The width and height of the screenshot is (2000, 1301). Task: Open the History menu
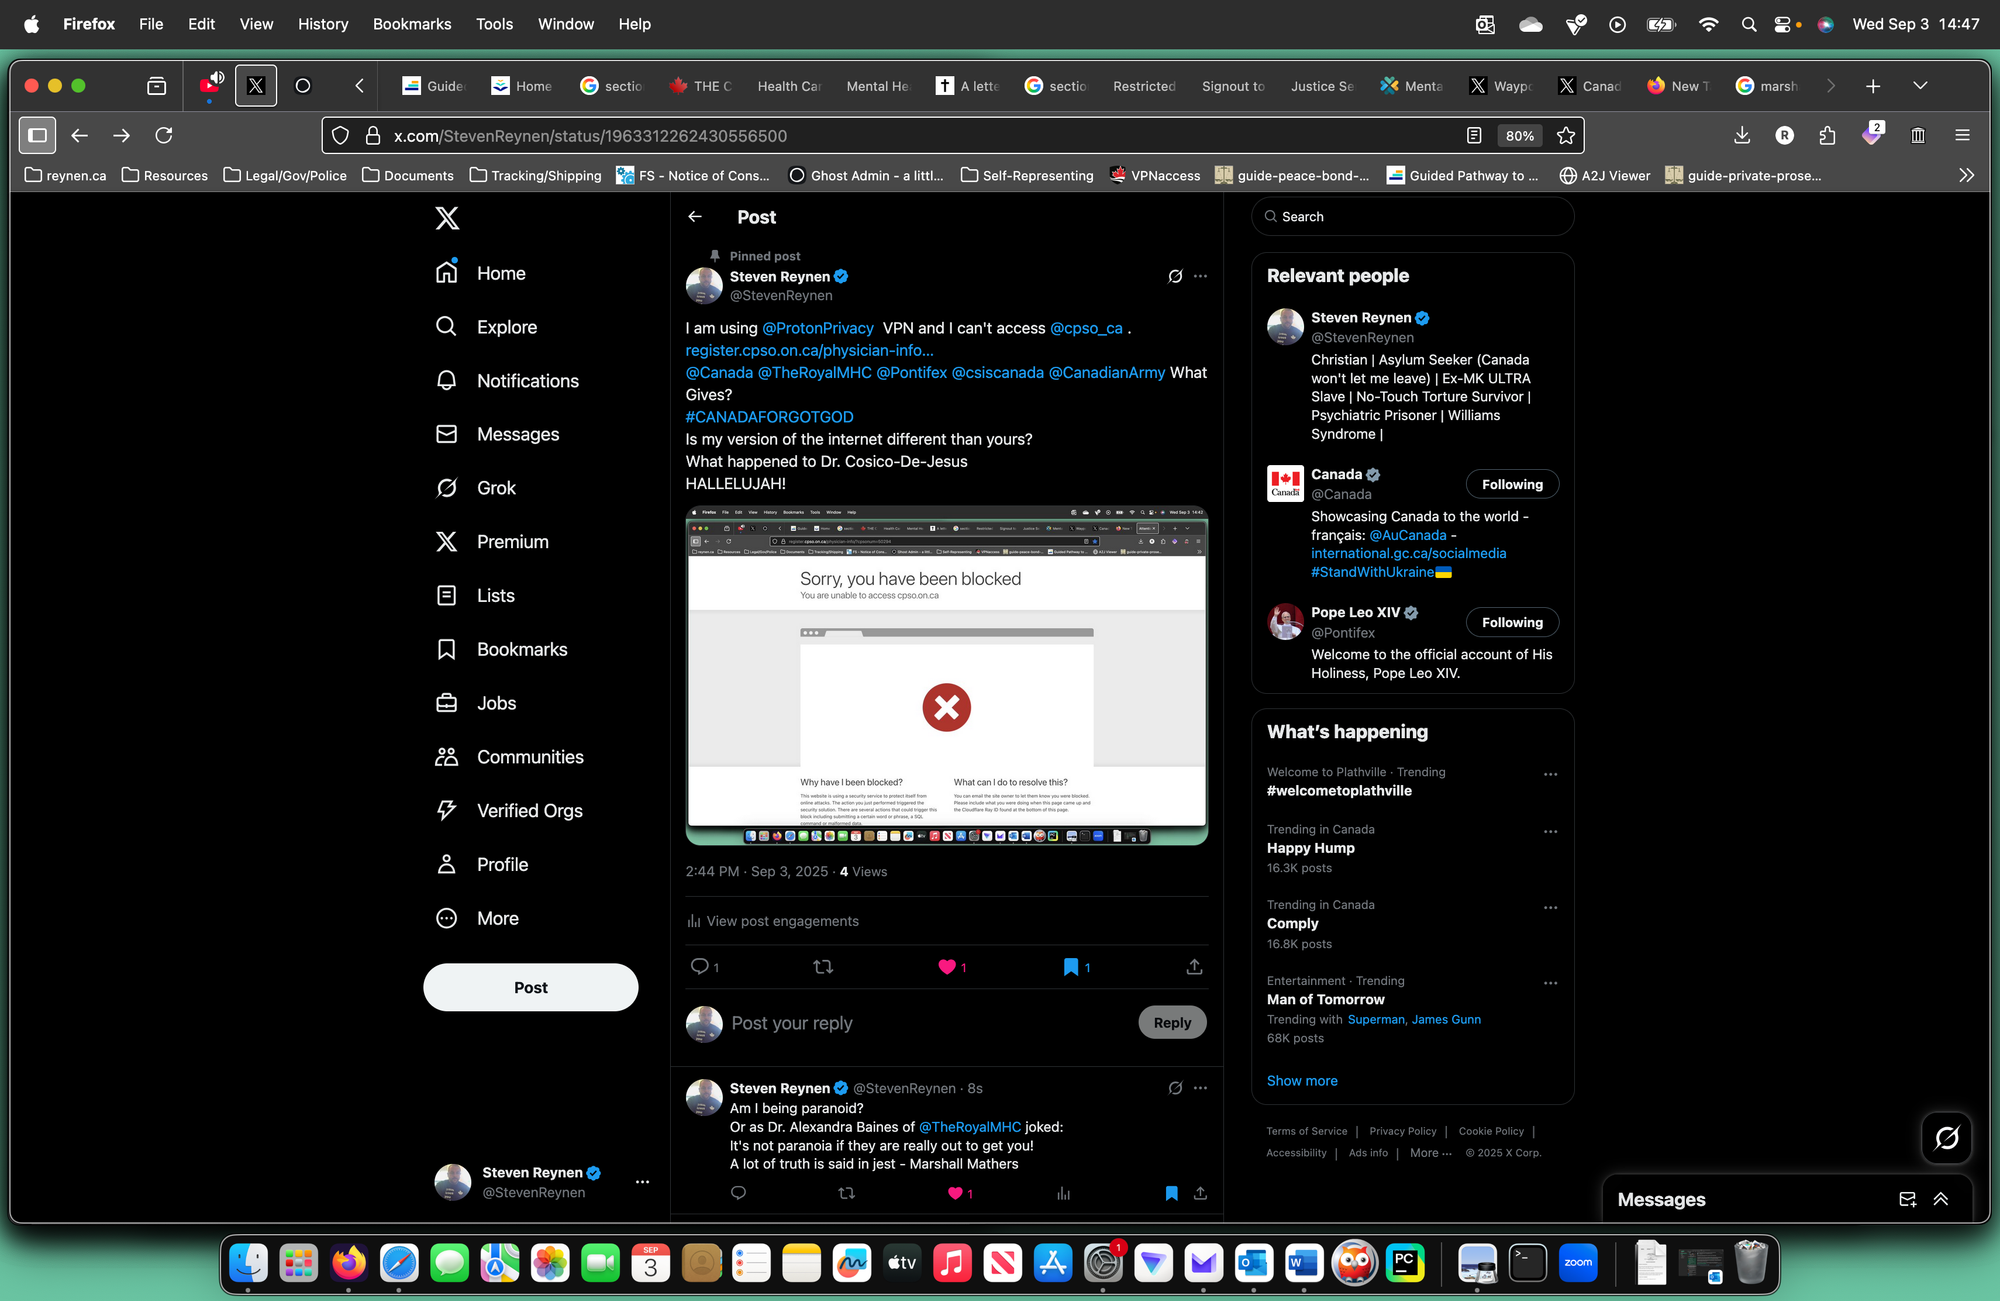pyautogui.click(x=323, y=24)
